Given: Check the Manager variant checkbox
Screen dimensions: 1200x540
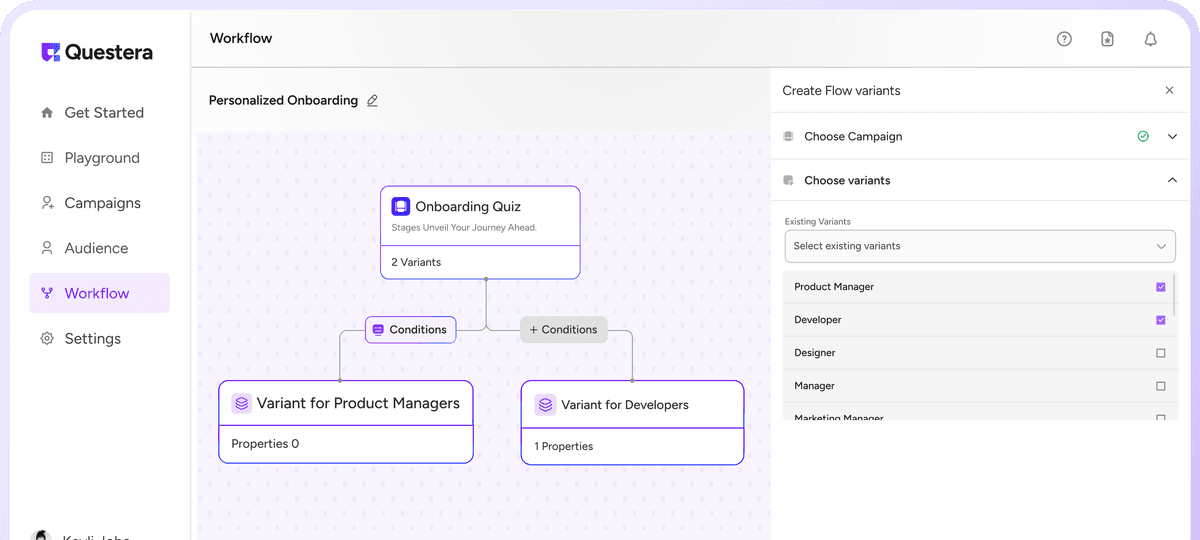Looking at the screenshot, I should [1161, 386].
